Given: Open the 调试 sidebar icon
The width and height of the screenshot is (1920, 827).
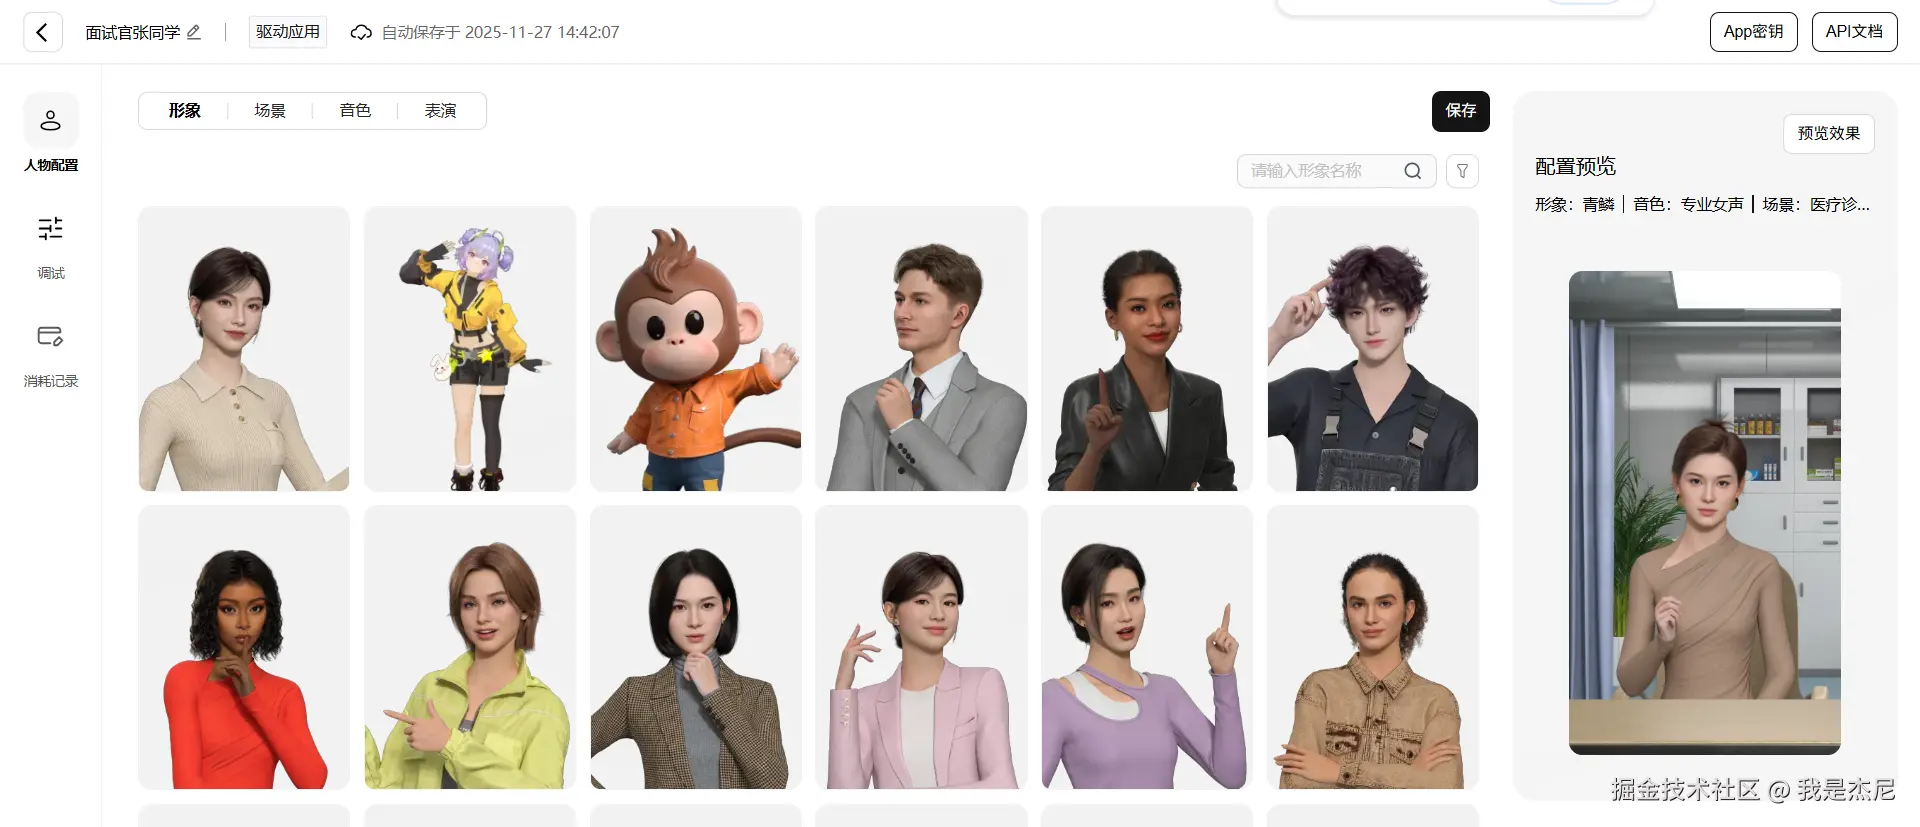Looking at the screenshot, I should pos(51,229).
